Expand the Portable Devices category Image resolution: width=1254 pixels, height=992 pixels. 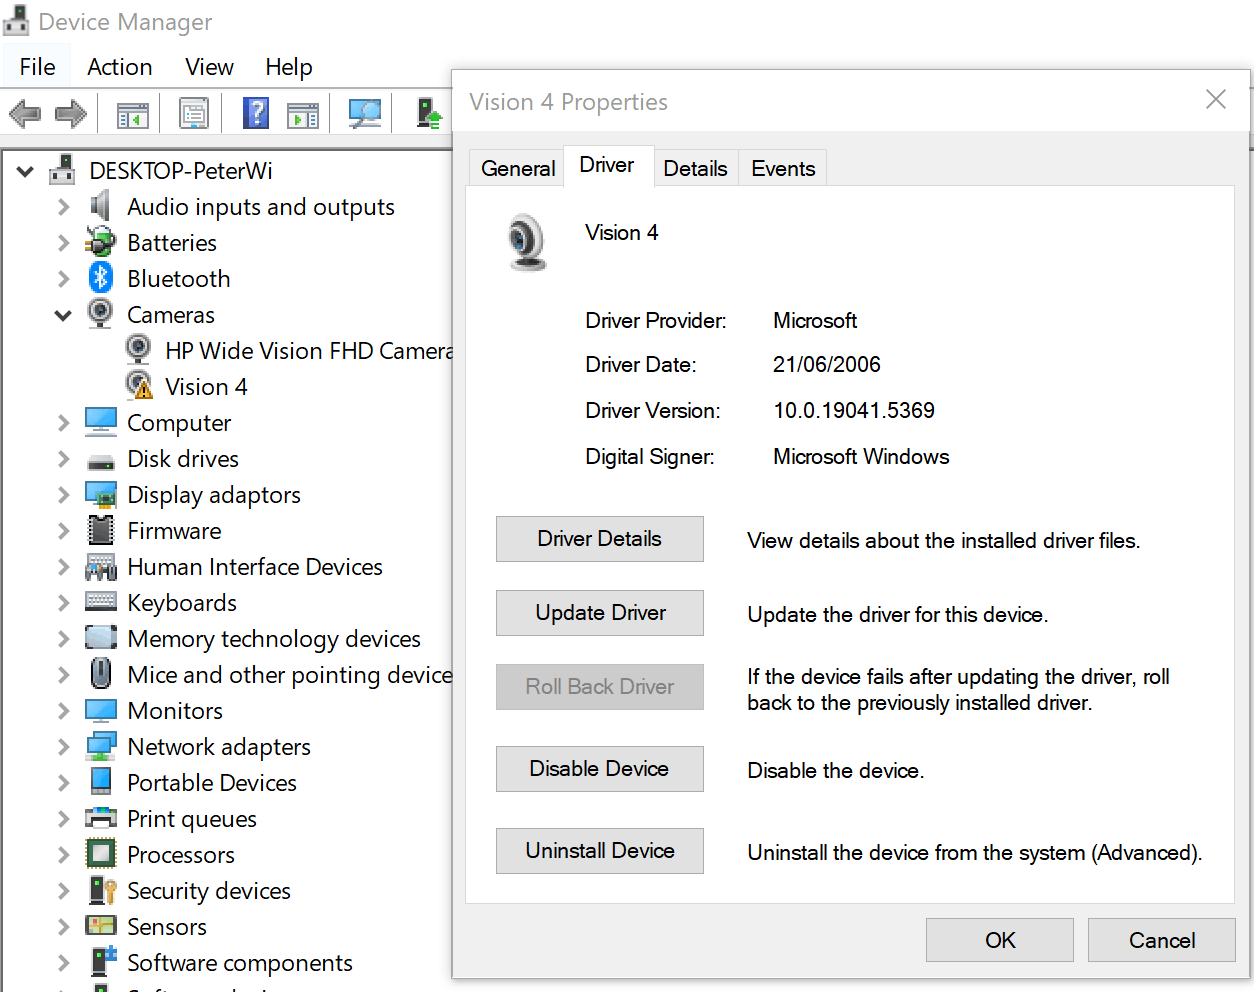[63, 783]
